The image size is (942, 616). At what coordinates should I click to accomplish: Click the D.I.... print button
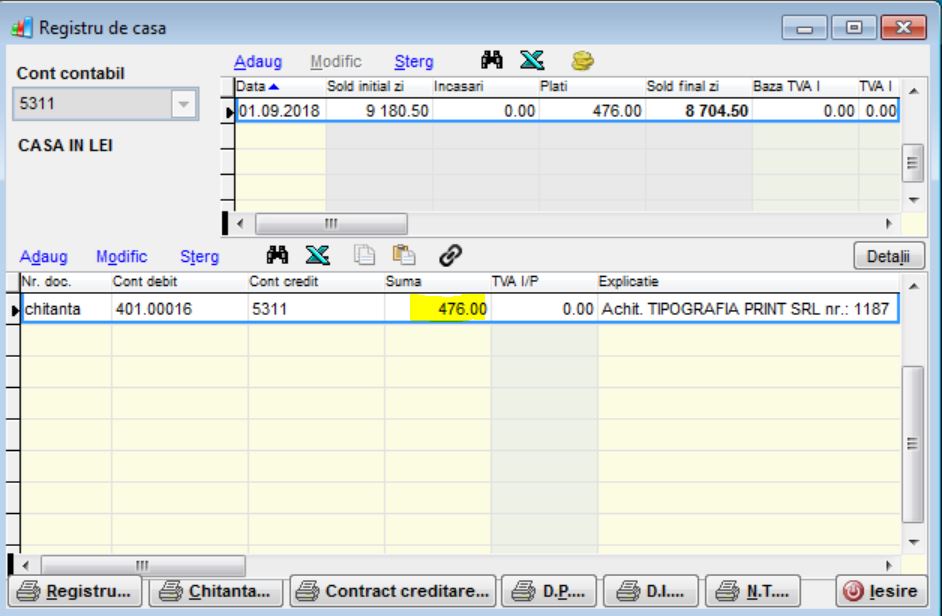coord(651,591)
